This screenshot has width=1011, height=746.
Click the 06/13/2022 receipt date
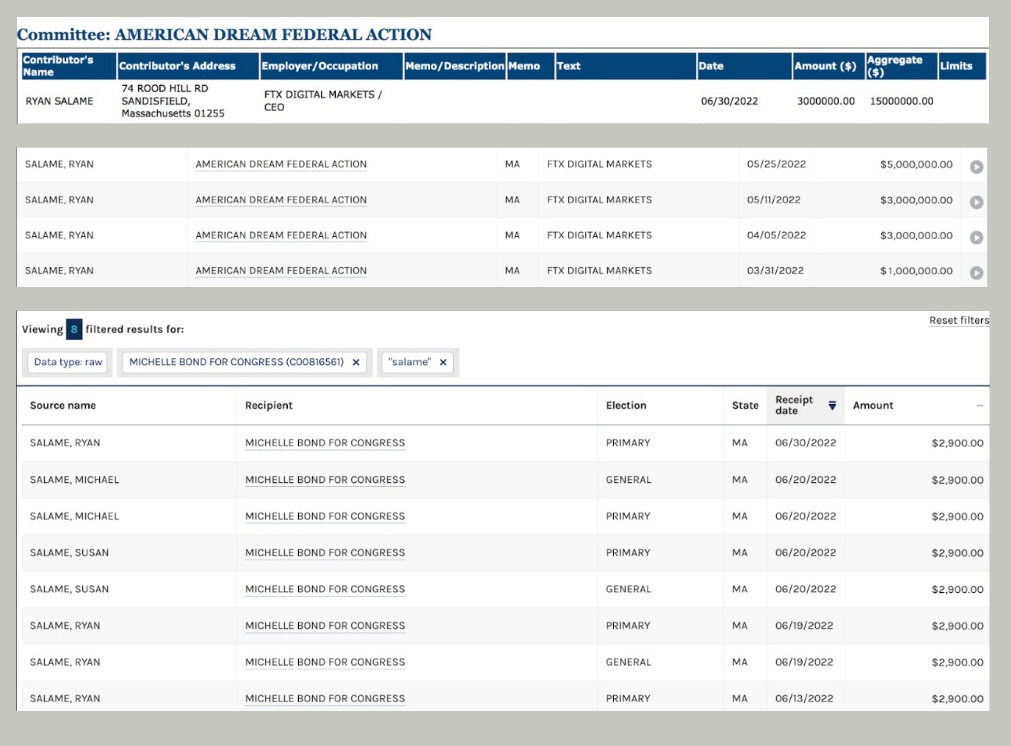[804, 698]
